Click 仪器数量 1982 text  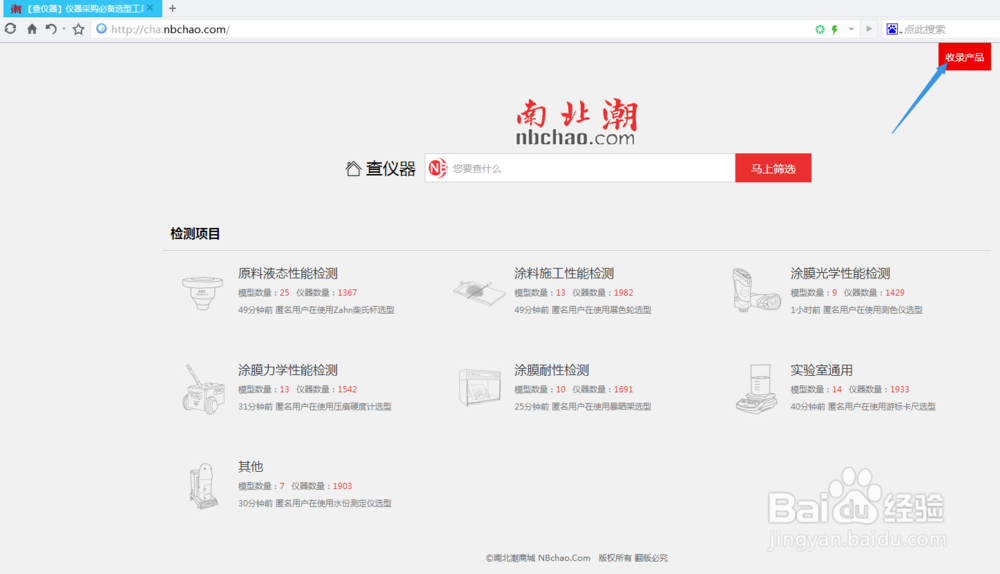(602, 293)
